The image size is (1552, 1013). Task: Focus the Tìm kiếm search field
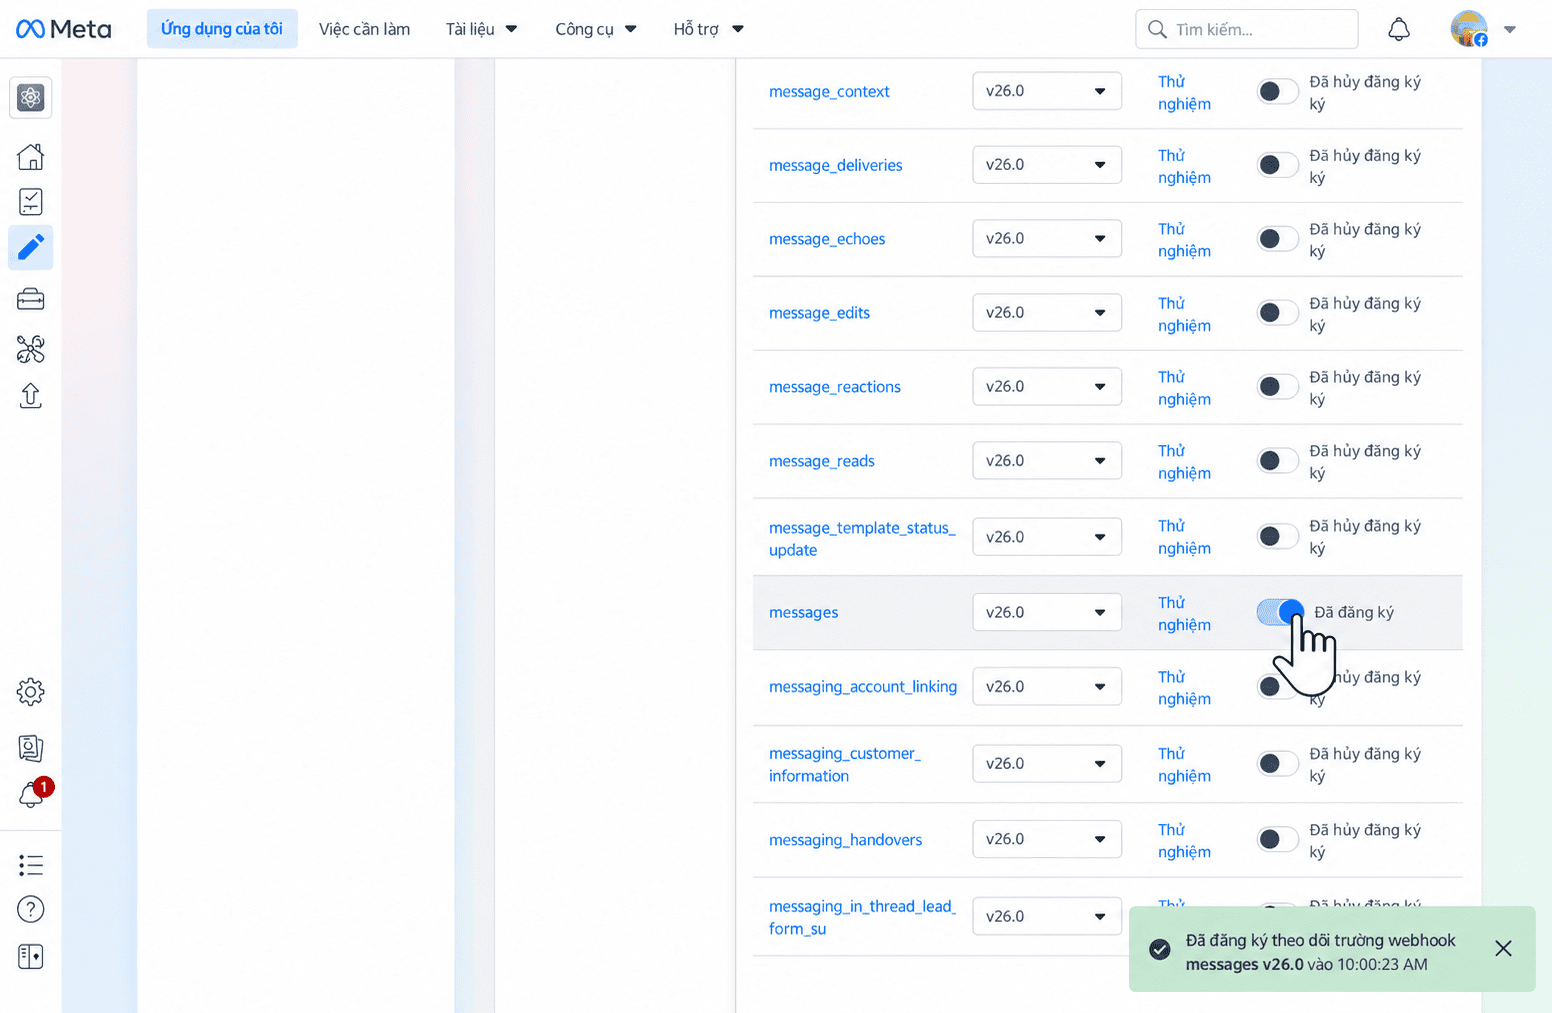[1246, 29]
